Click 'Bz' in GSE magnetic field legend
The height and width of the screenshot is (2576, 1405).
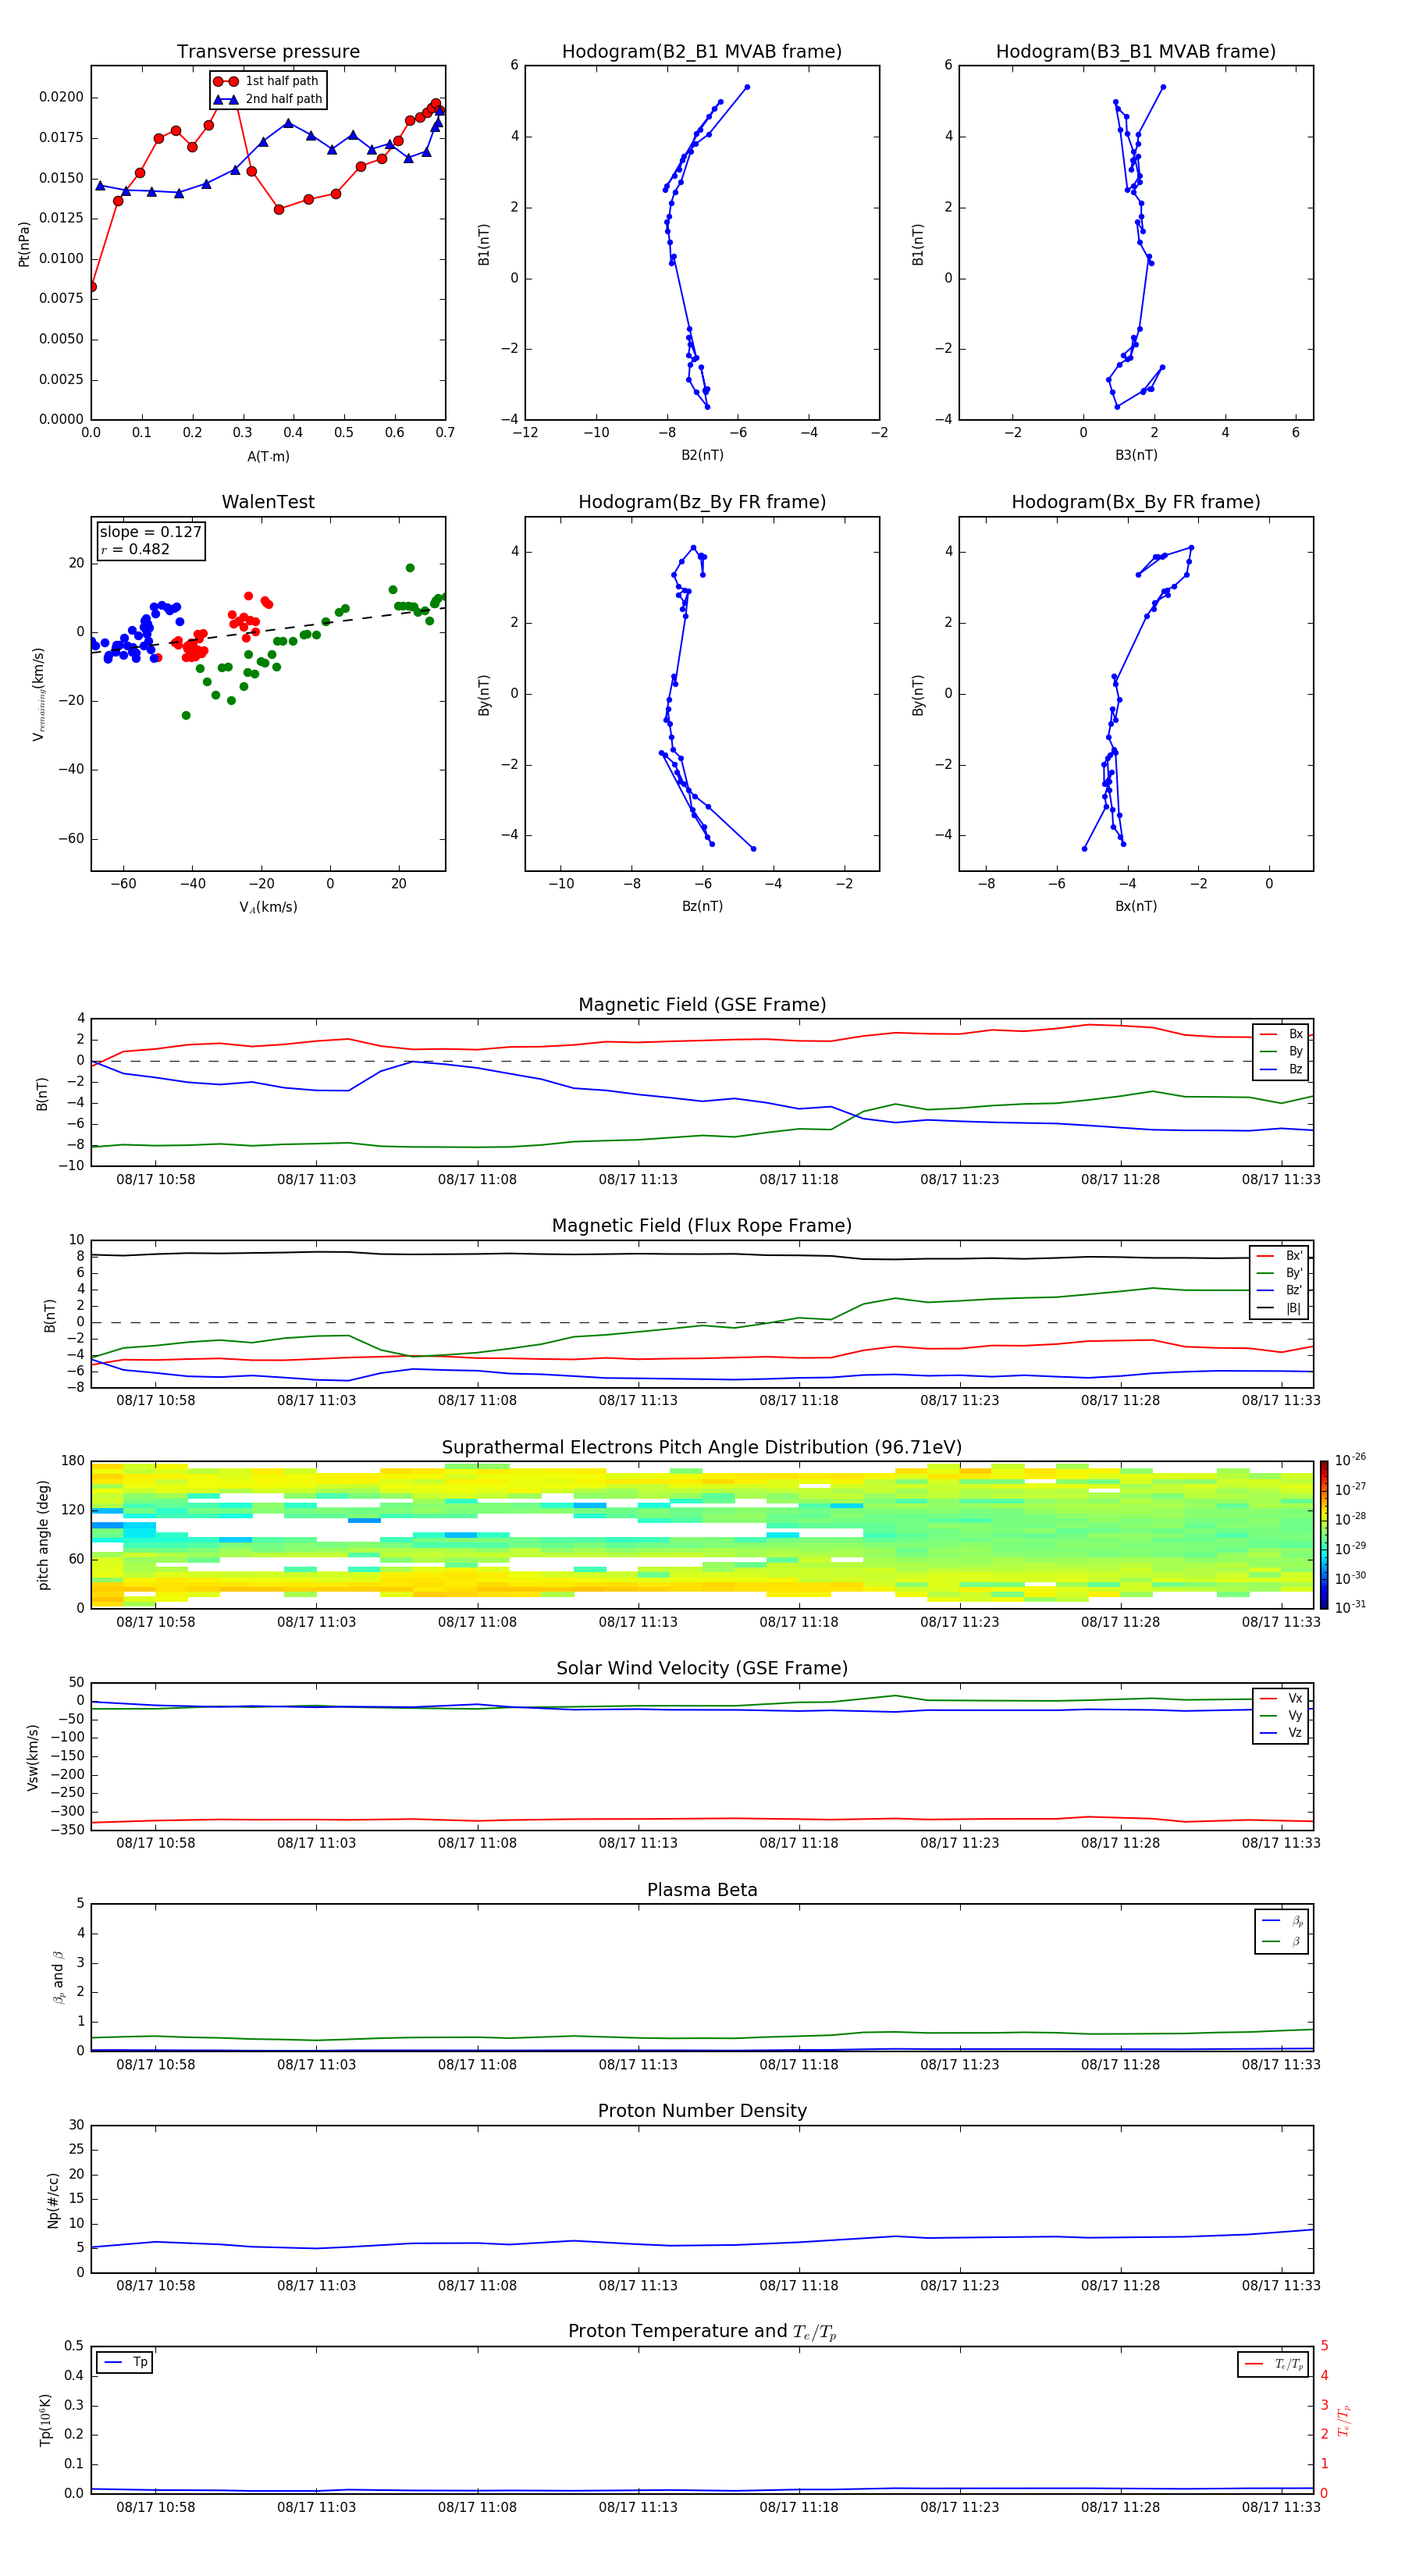coord(1281,1069)
